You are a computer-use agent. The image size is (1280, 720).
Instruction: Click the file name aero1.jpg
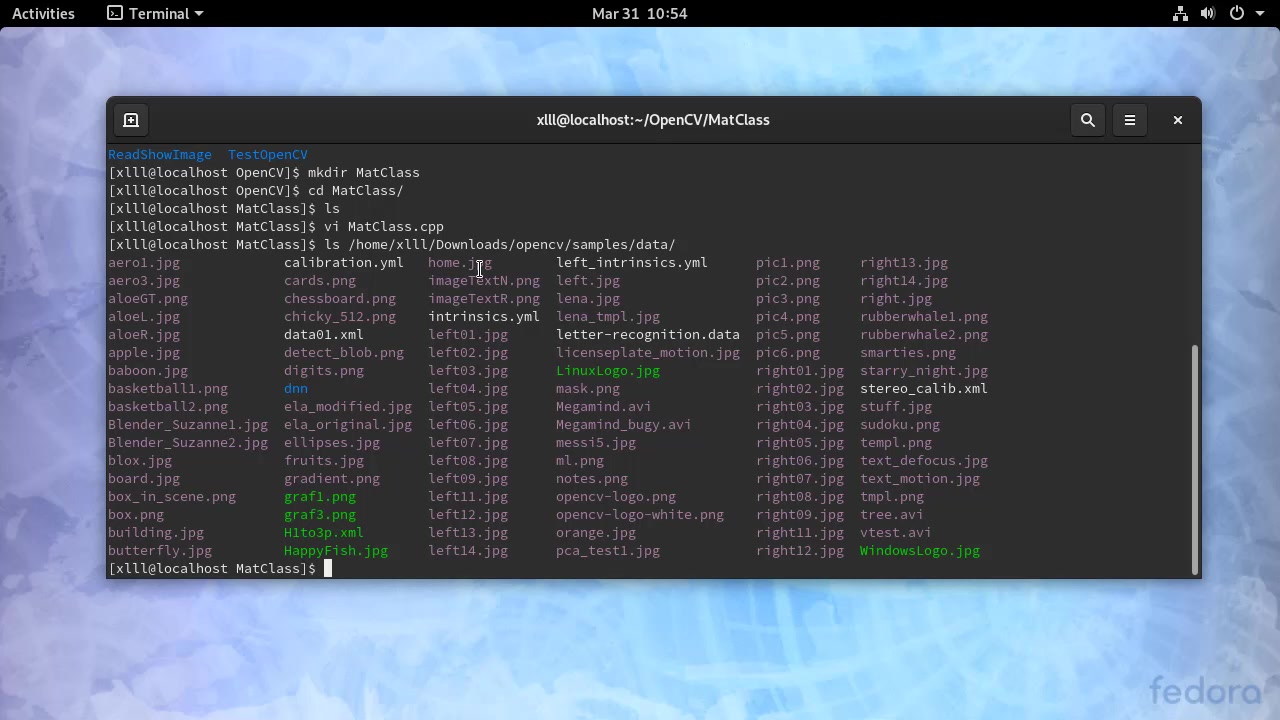coord(144,263)
